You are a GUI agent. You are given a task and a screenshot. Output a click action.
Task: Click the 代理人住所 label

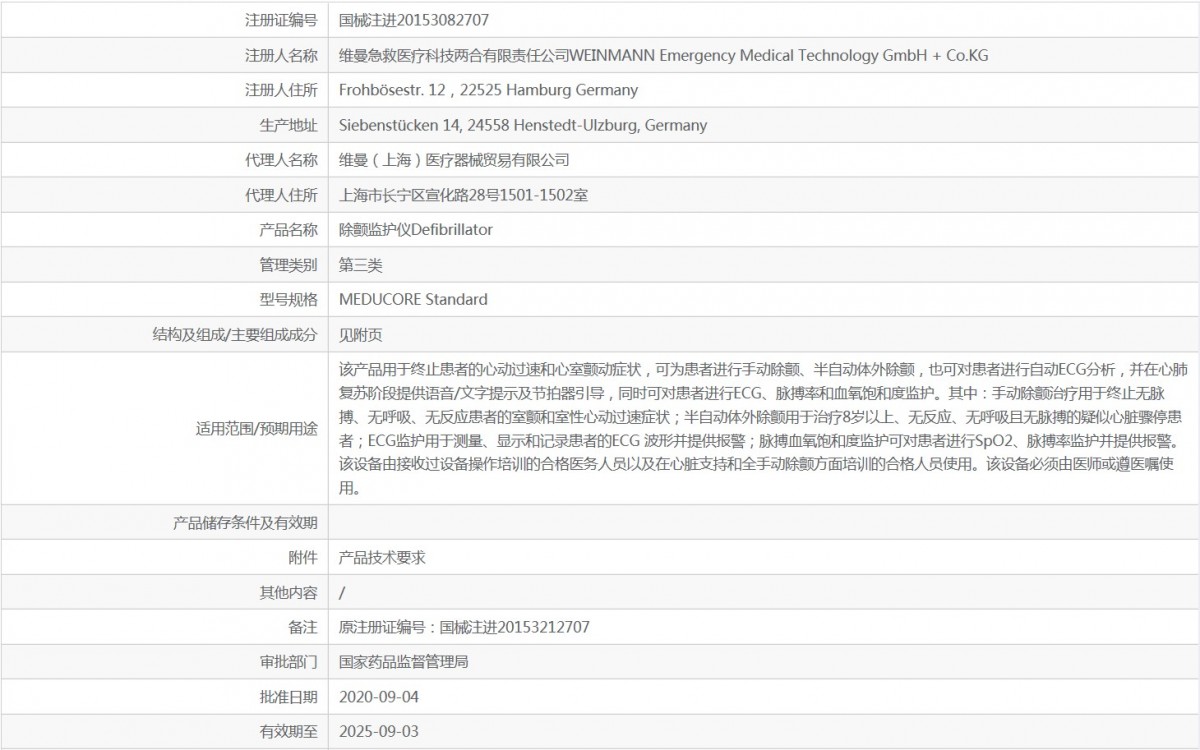pyautogui.click(x=281, y=195)
